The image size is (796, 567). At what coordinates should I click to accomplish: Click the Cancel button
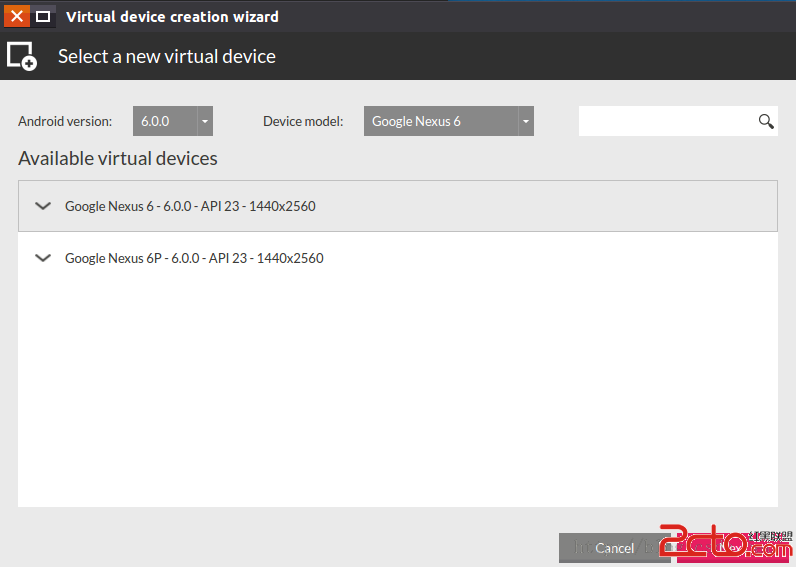(x=614, y=548)
